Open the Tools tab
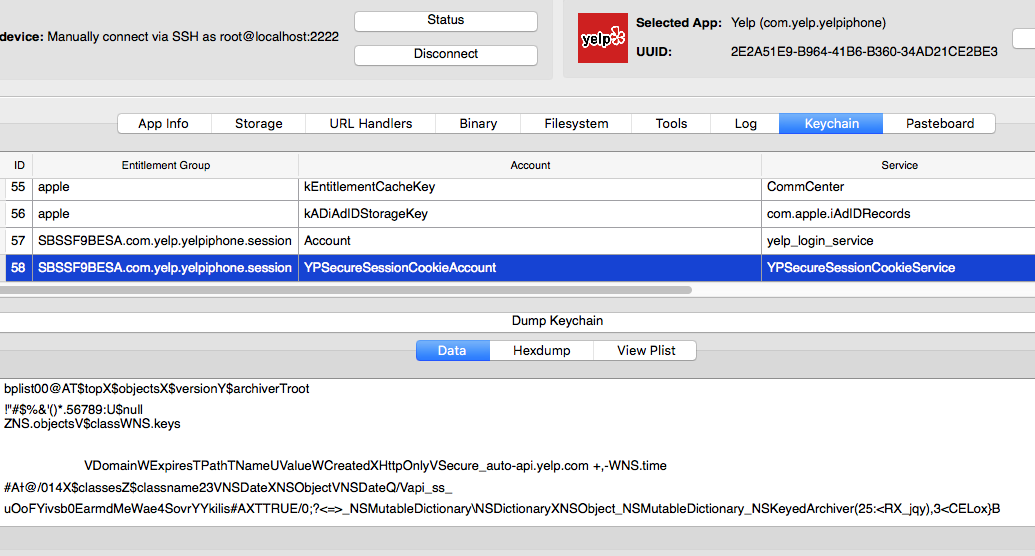 [671, 123]
